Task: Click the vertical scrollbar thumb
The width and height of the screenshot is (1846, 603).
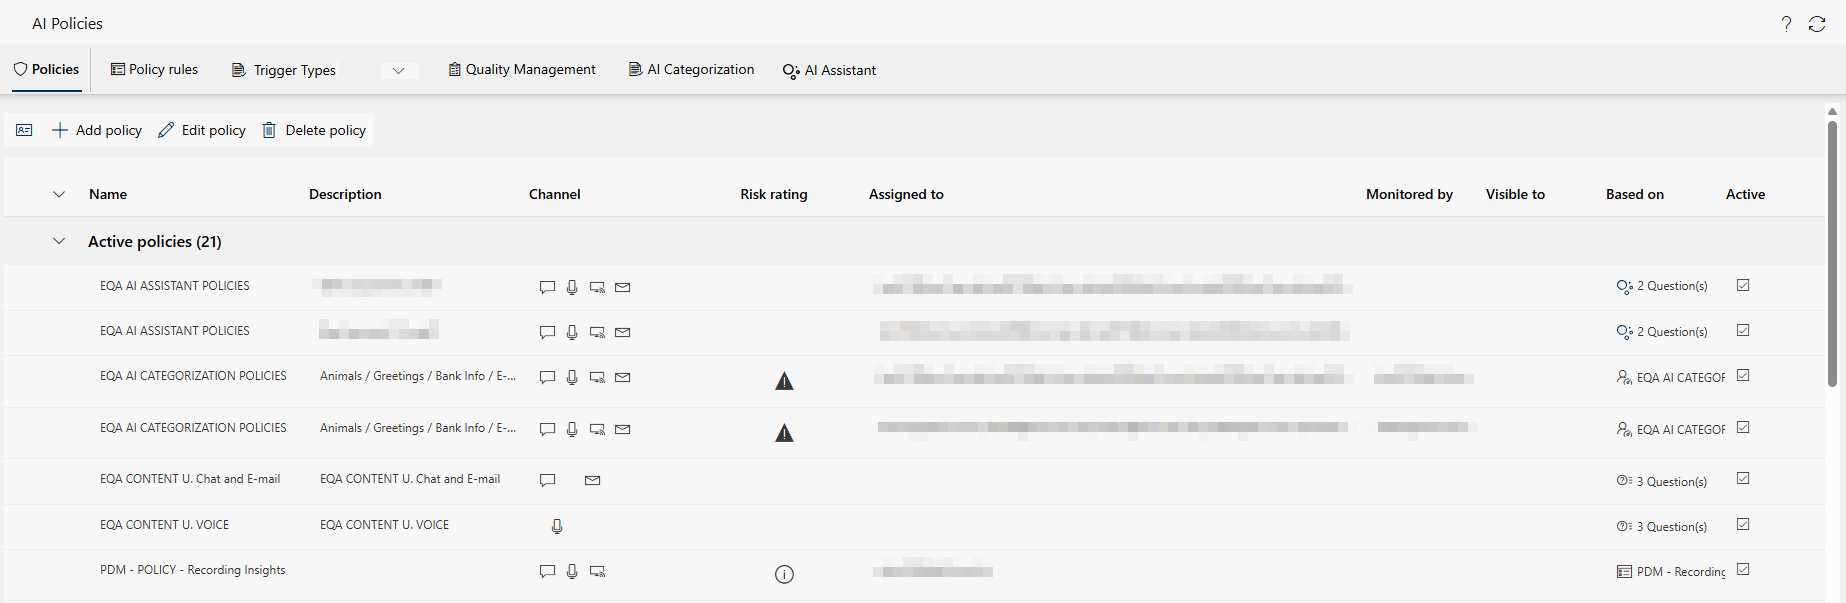Action: pos(1832,250)
